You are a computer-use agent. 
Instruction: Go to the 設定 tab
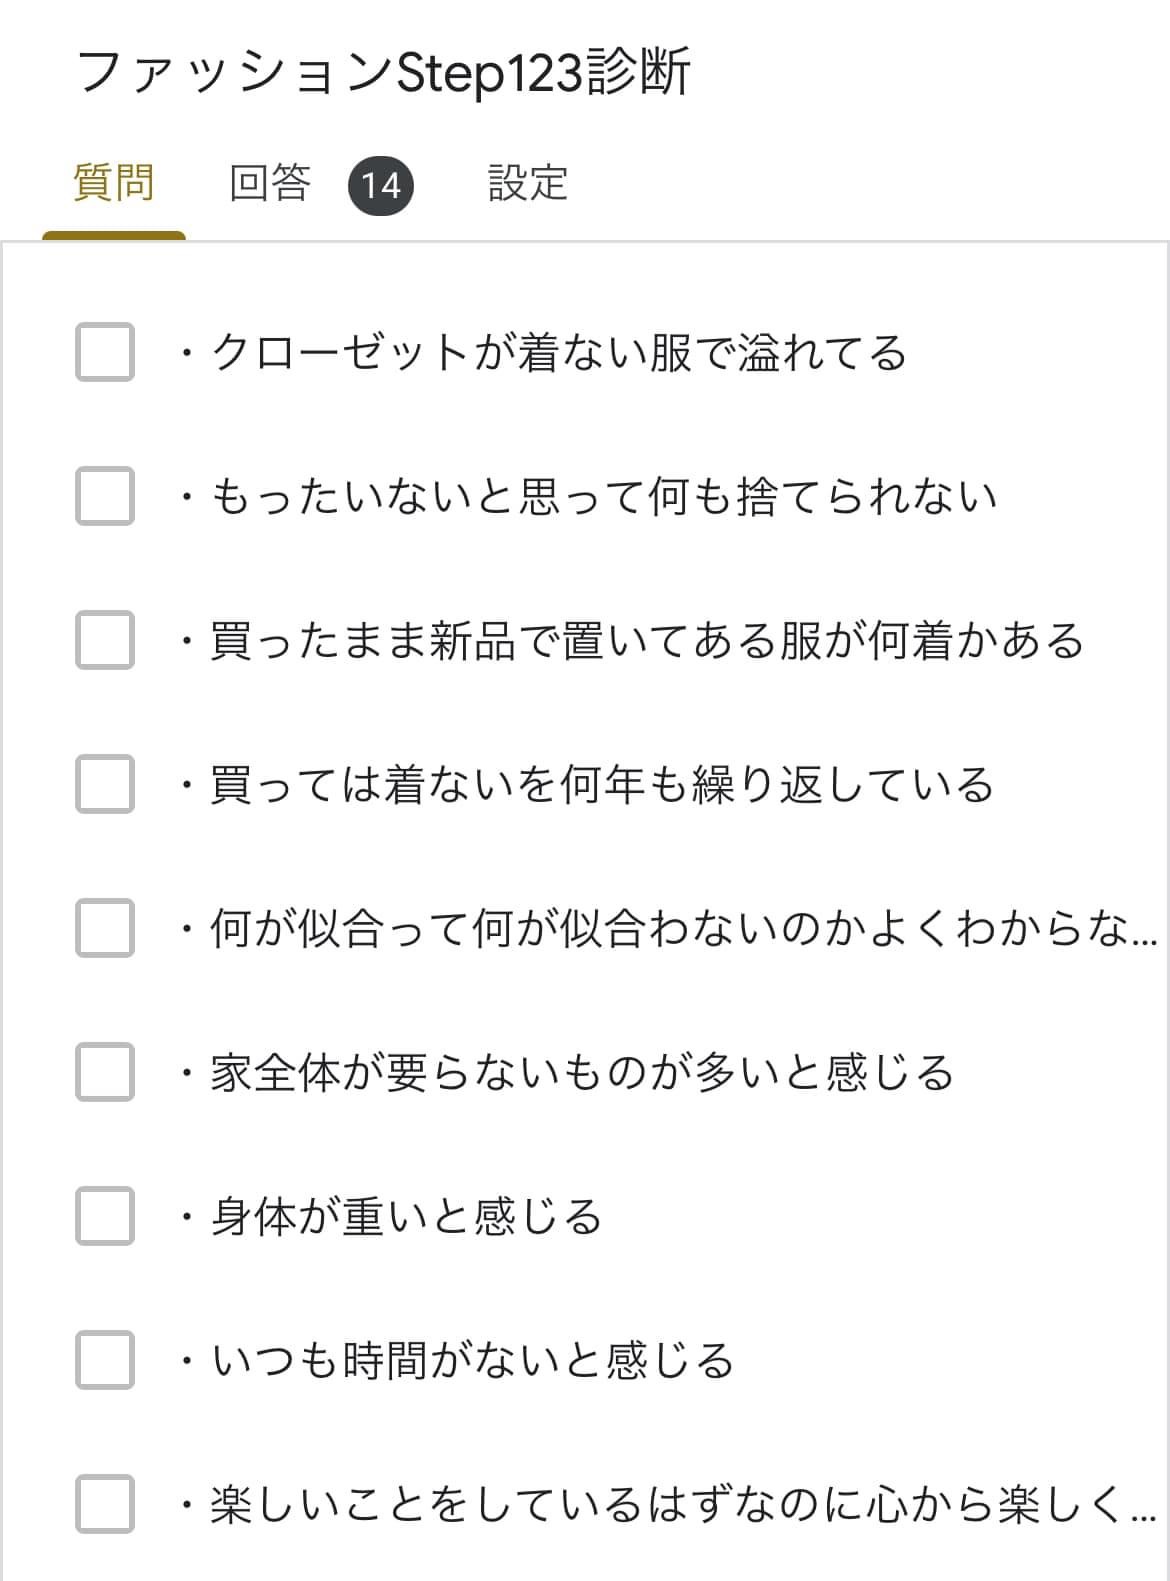528,184
